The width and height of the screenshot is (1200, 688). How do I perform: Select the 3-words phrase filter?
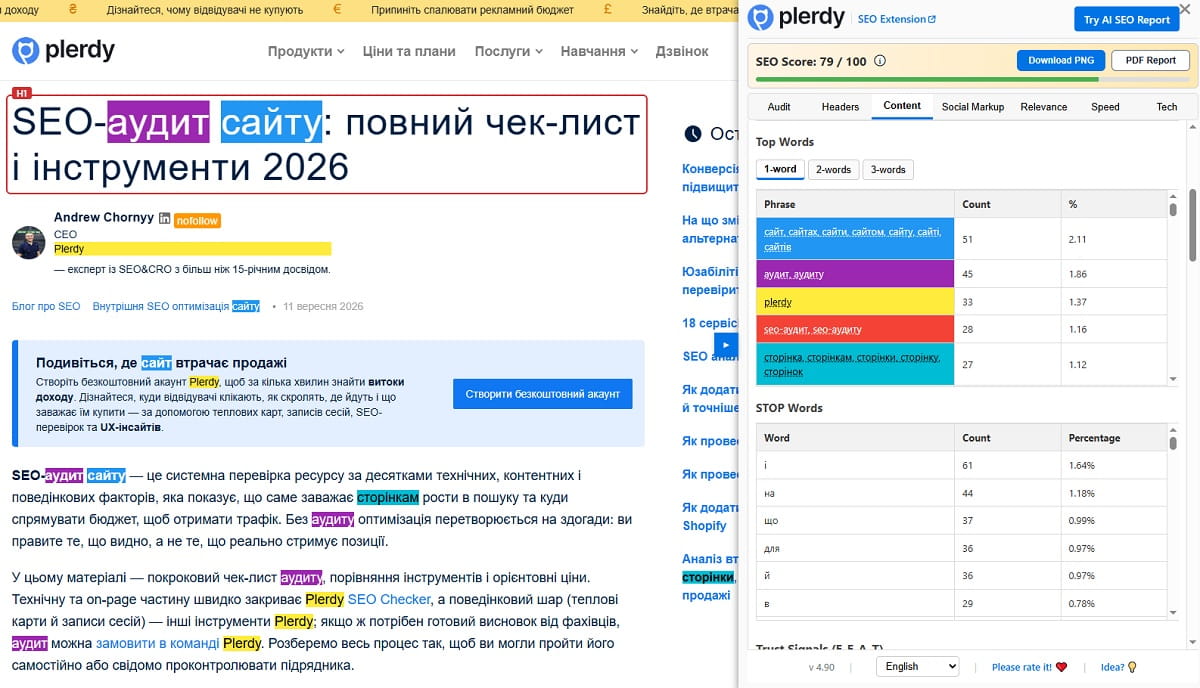pos(888,169)
